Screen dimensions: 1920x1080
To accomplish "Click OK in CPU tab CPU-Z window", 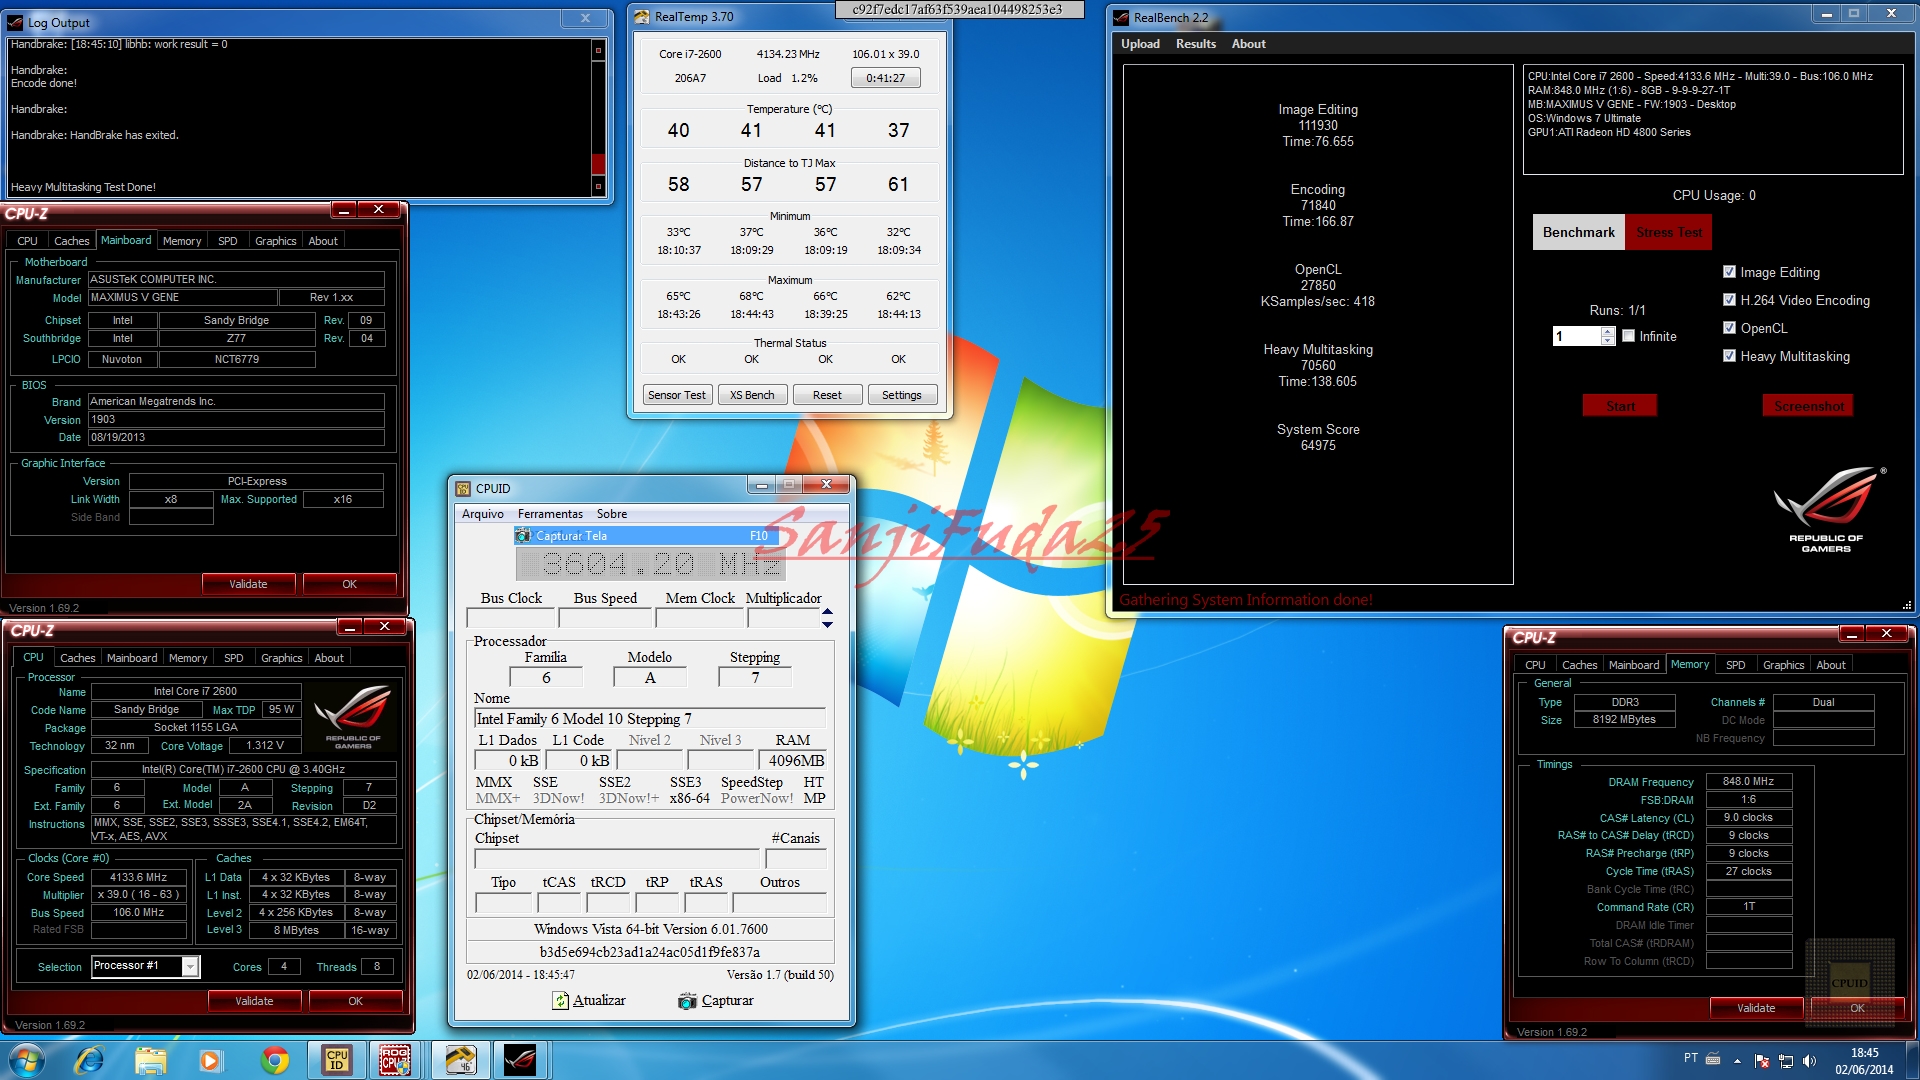I will (x=355, y=1001).
